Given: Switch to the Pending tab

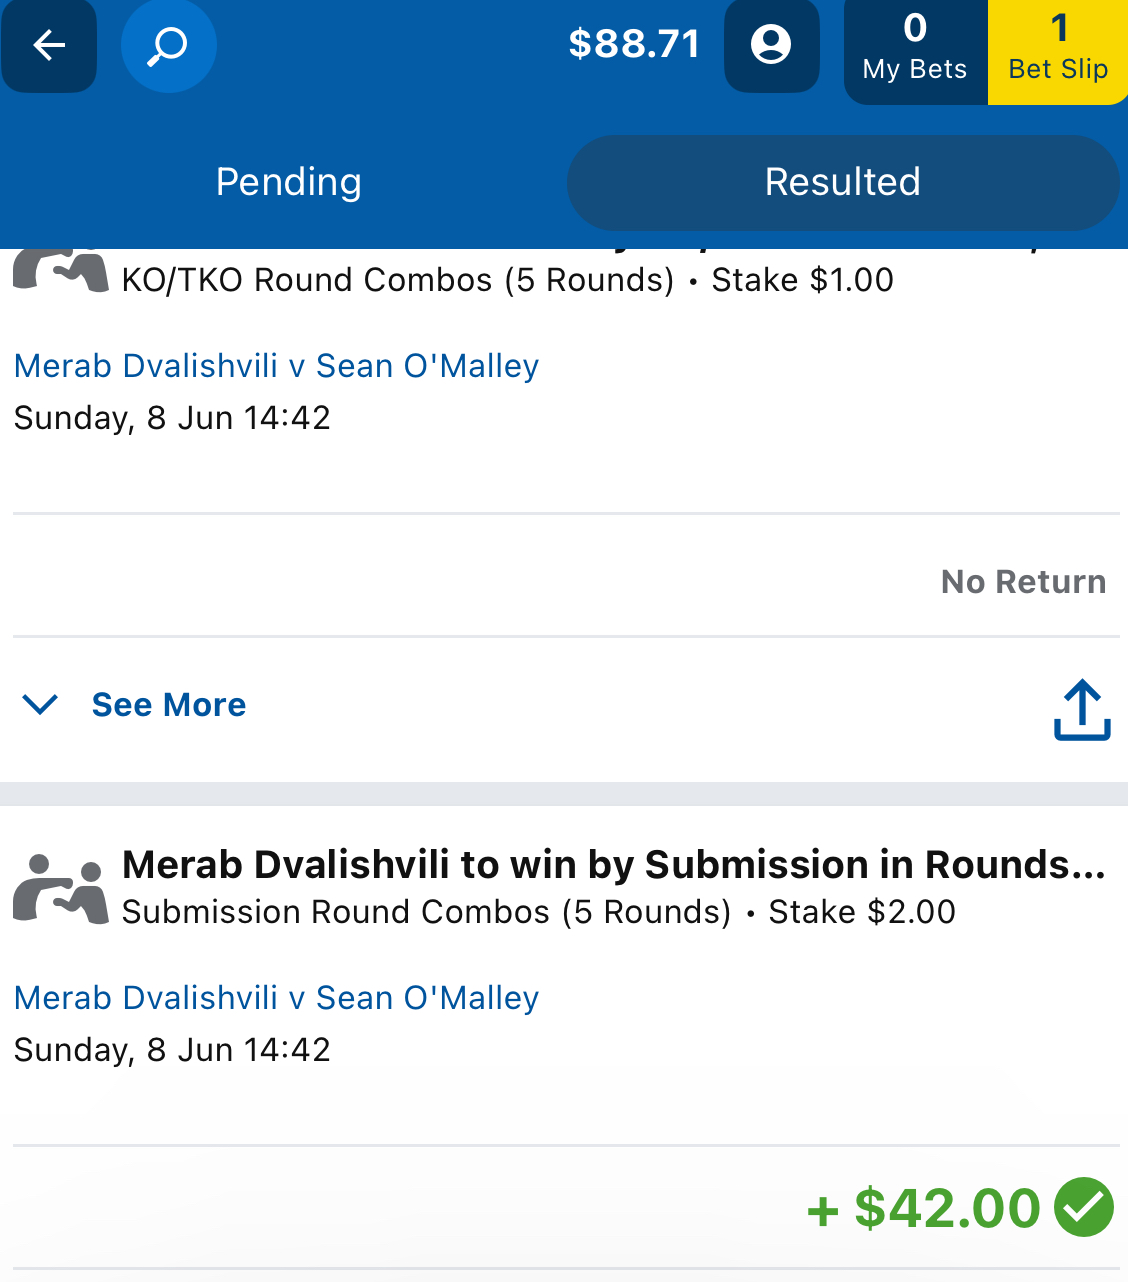Looking at the screenshot, I should click(x=288, y=182).
